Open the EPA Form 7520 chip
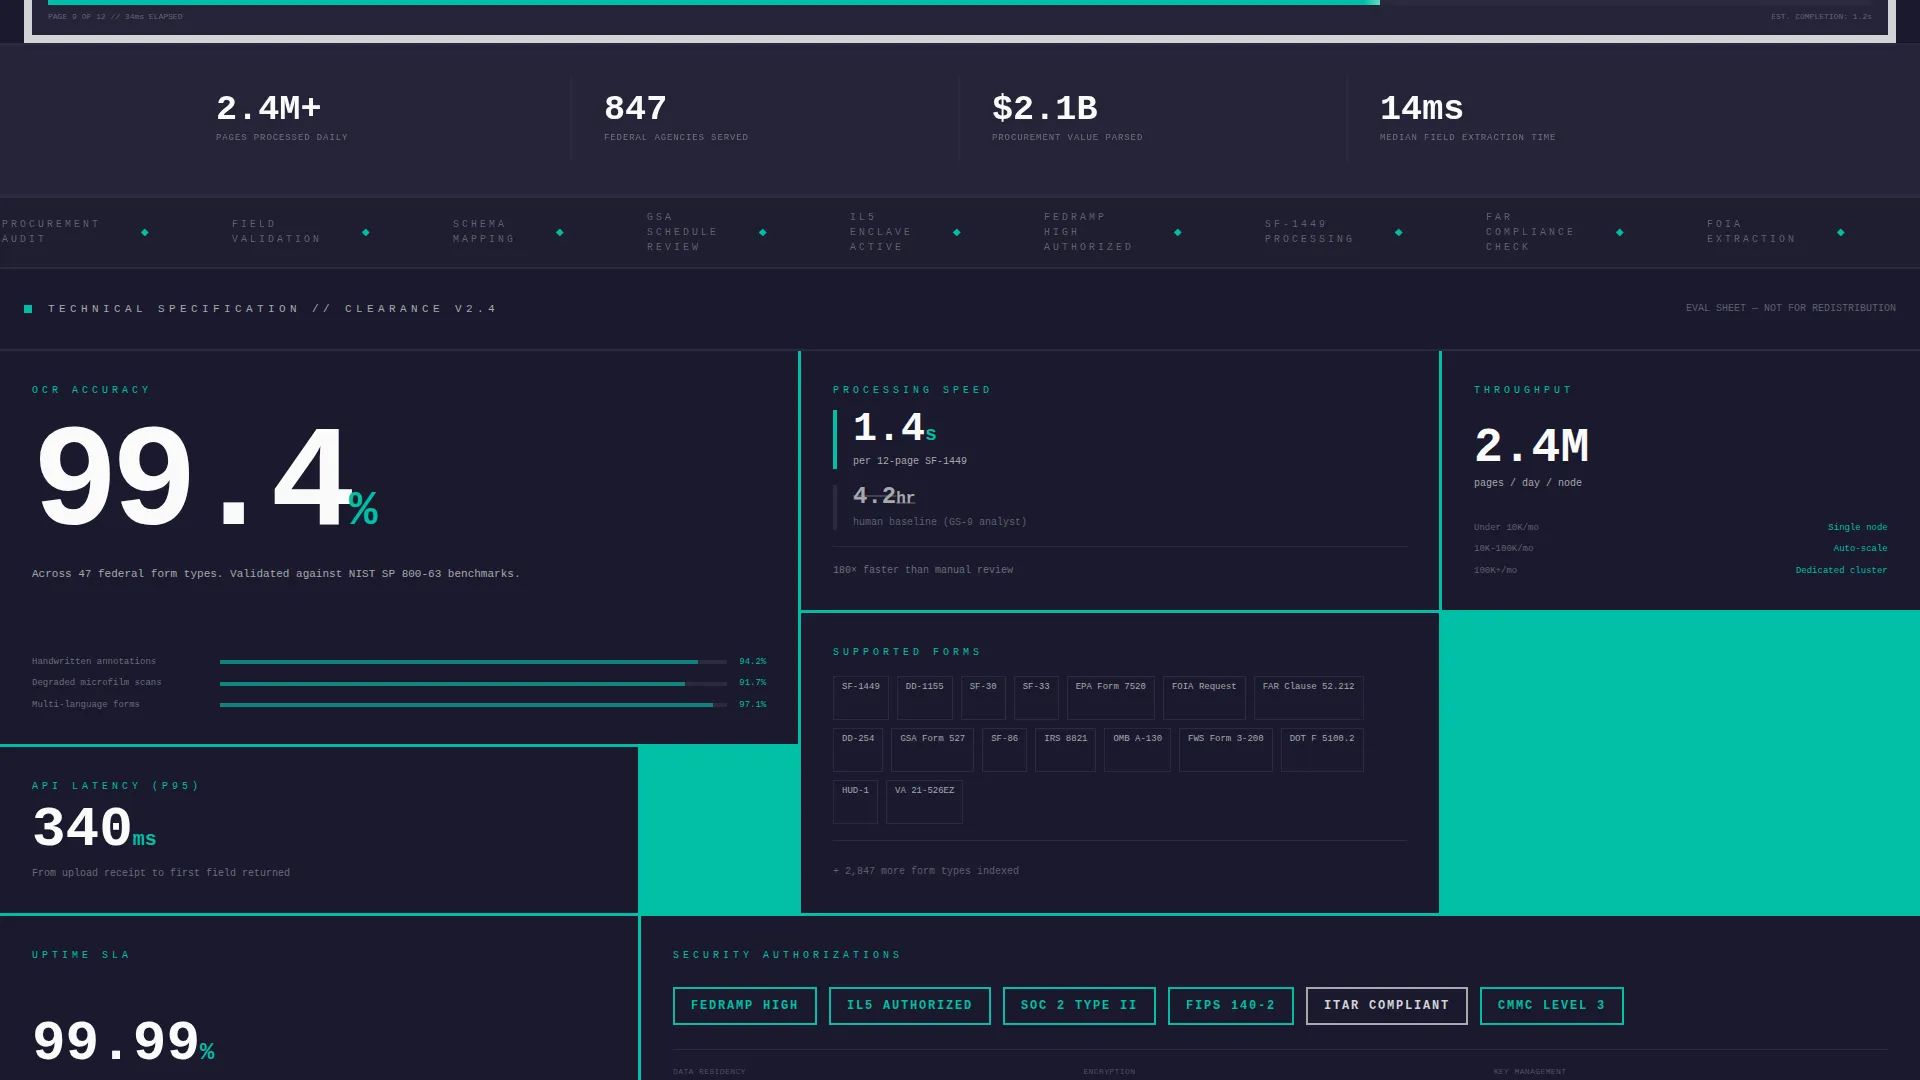The height and width of the screenshot is (1080, 1920). tap(1110, 697)
